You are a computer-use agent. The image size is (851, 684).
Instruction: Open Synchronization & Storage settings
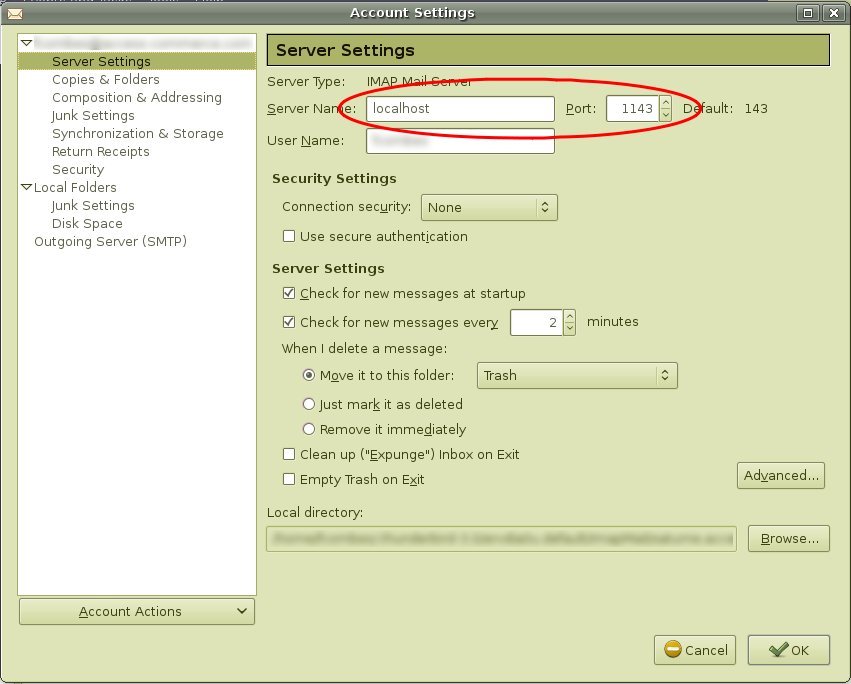click(137, 133)
